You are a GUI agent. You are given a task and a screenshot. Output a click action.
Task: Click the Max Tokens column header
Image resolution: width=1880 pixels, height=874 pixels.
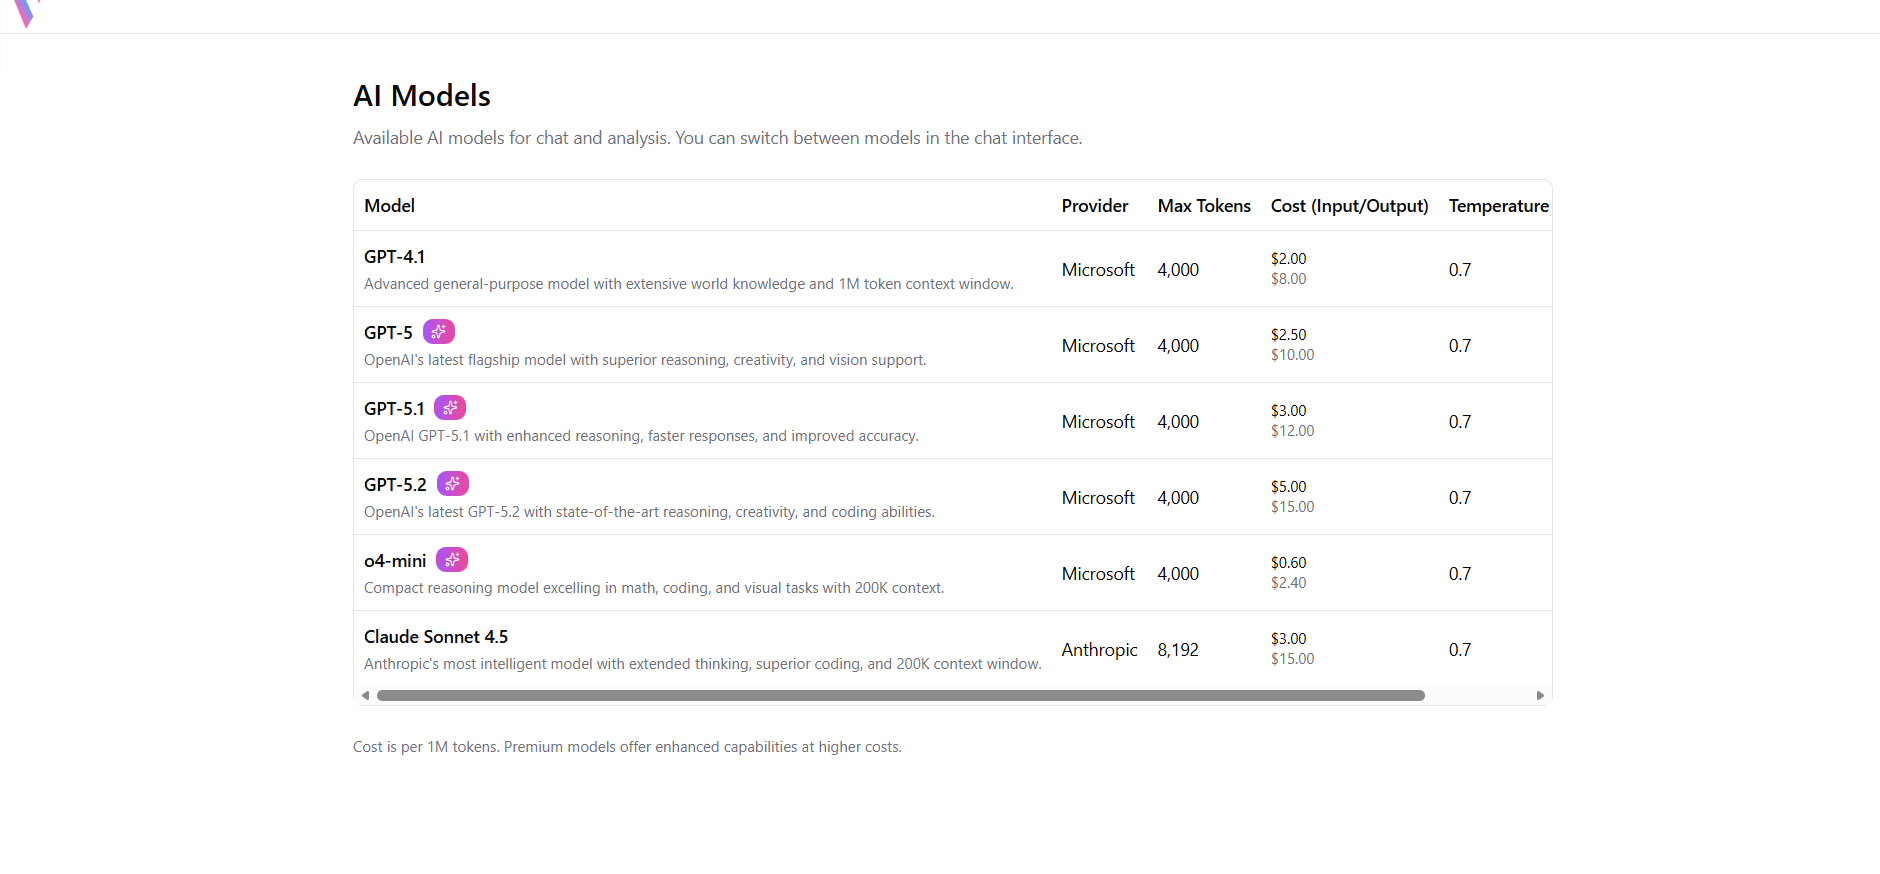1203,206
